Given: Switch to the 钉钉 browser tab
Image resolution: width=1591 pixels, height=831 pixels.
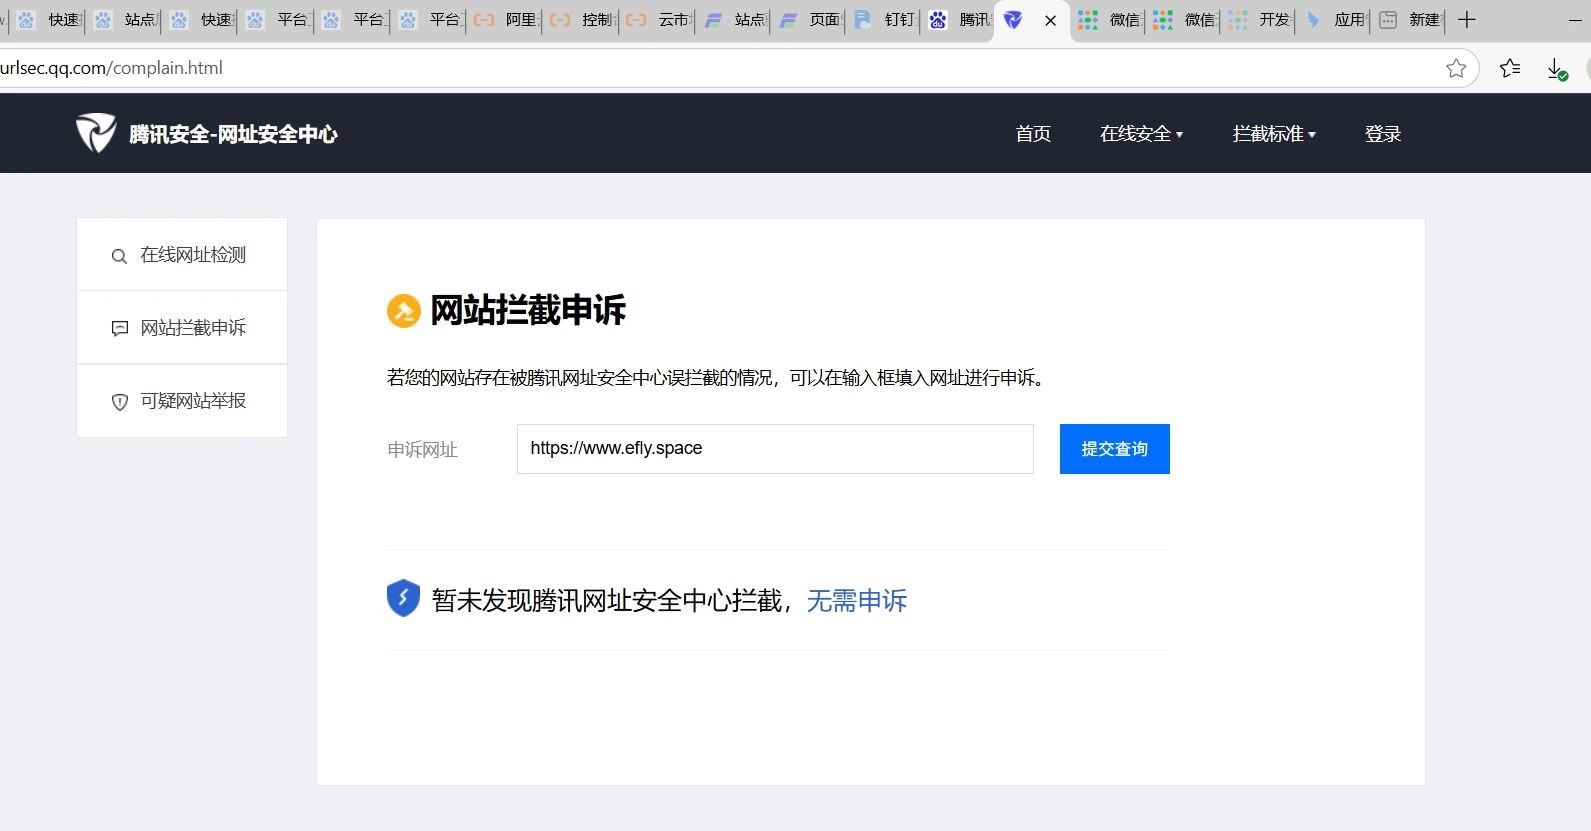Looking at the screenshot, I should coord(885,20).
